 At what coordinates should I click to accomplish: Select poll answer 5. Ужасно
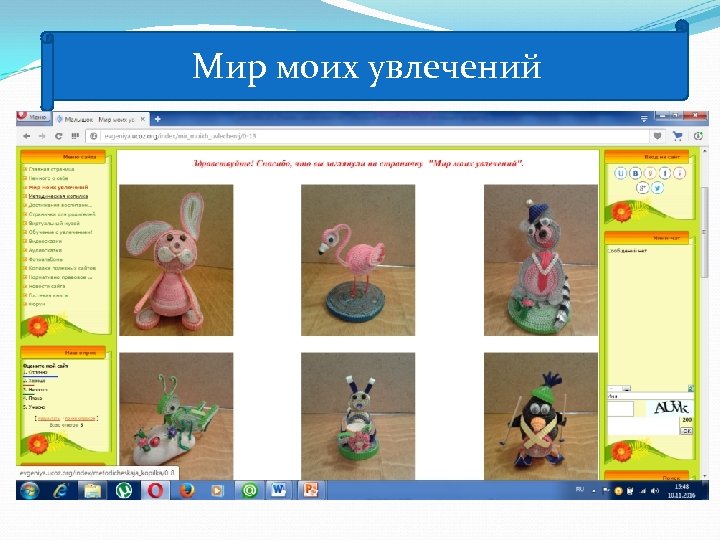(x=34, y=407)
